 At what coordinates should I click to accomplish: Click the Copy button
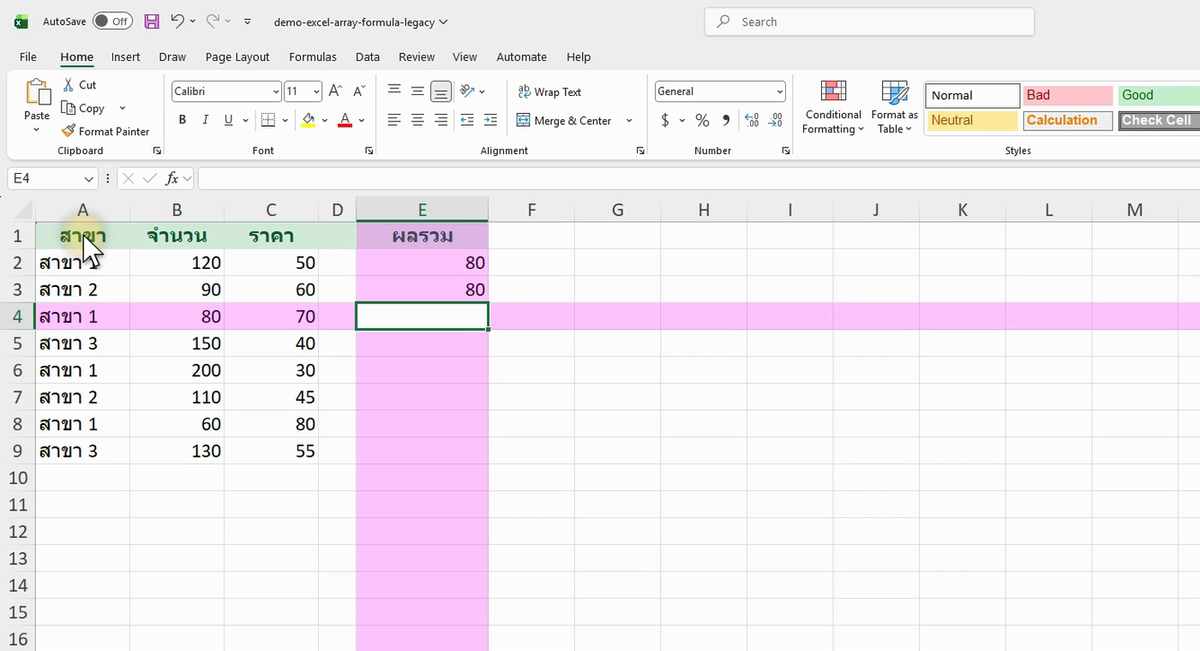(83, 108)
